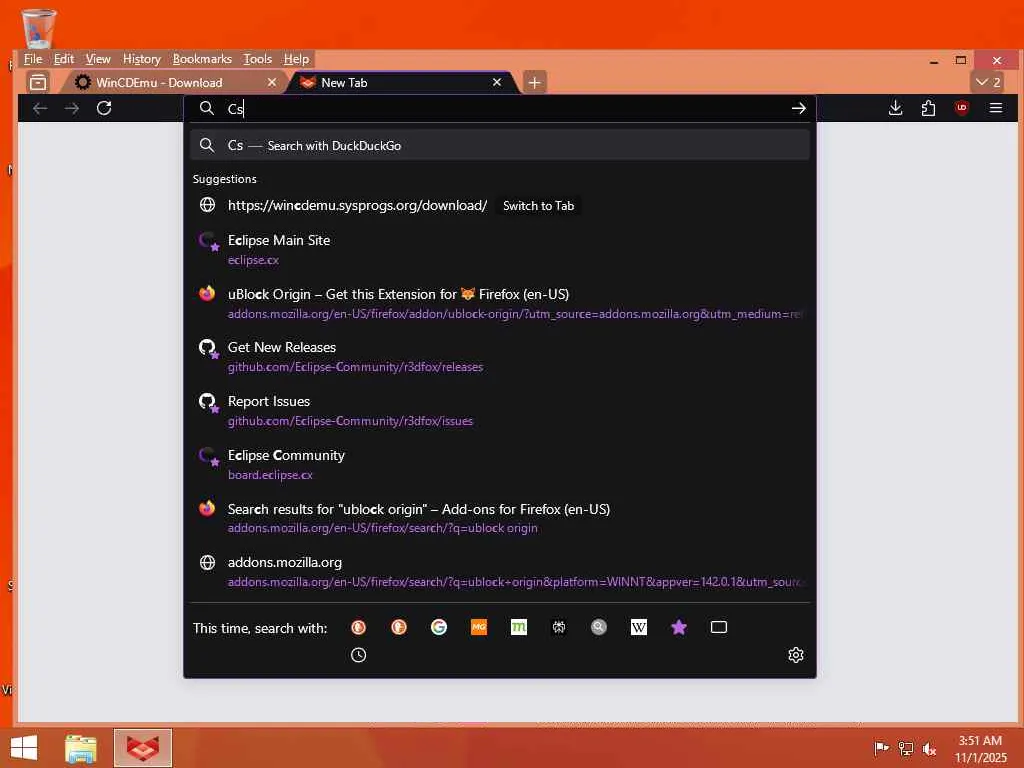
Task: Open the Windows Start button
Action: tap(24, 748)
